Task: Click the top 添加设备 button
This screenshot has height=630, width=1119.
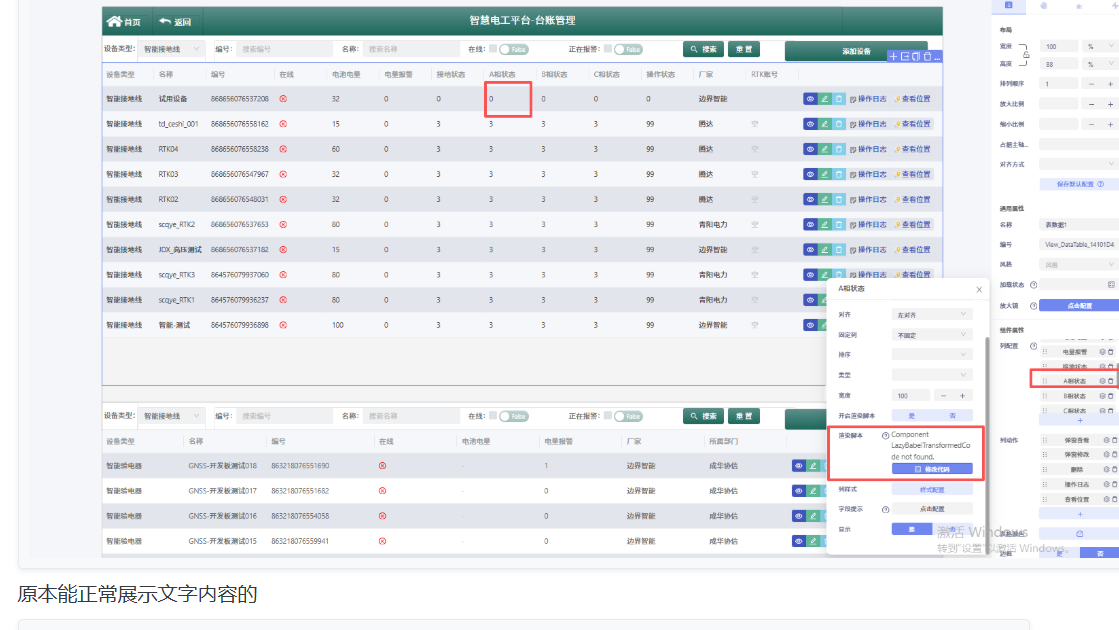Action: coord(856,50)
